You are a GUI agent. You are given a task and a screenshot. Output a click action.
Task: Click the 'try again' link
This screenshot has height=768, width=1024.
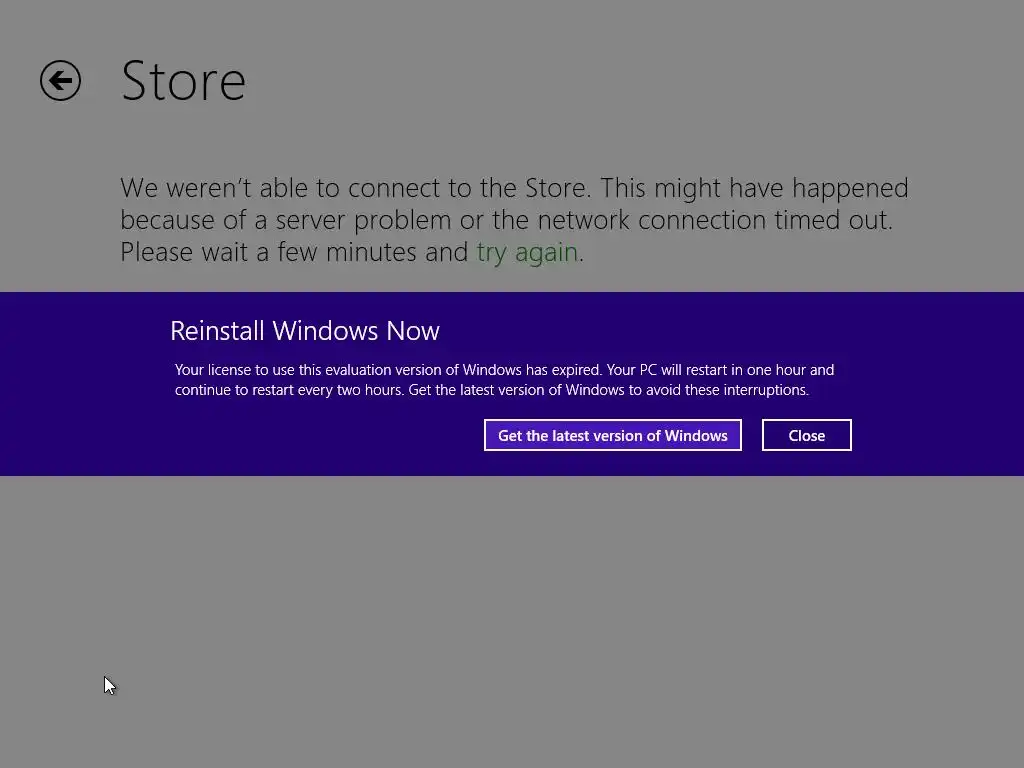point(527,252)
